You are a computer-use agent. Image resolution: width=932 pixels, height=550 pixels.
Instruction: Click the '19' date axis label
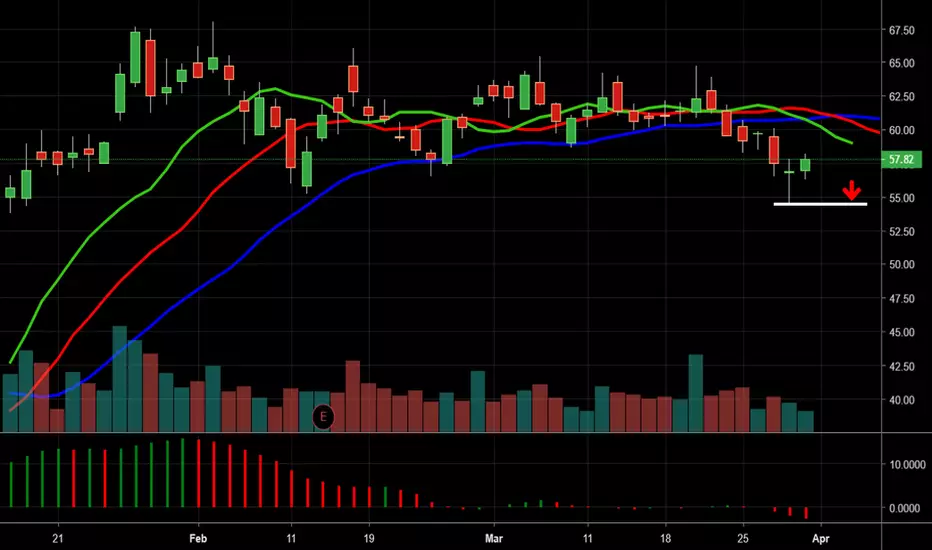coord(369,539)
